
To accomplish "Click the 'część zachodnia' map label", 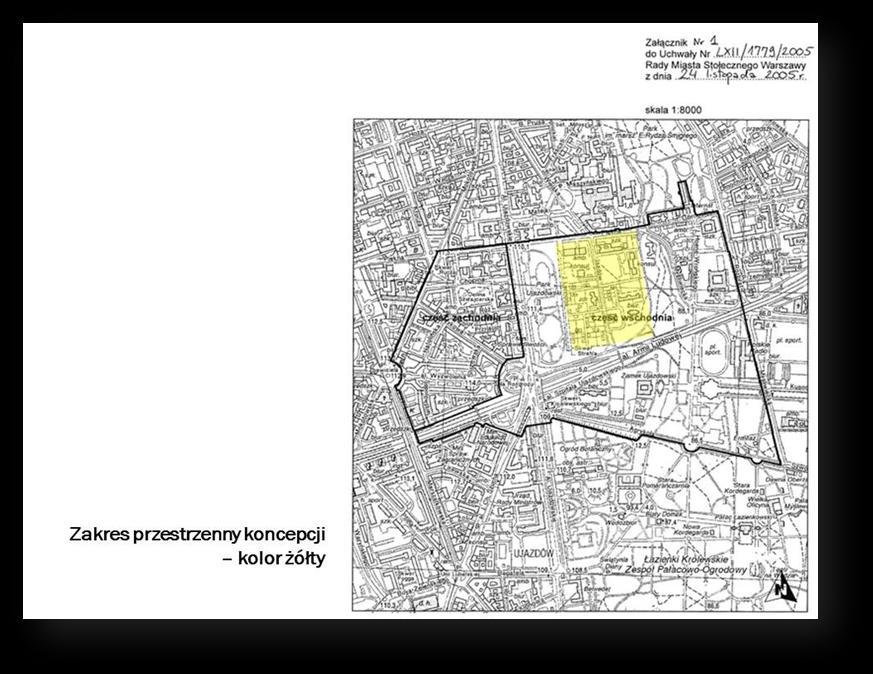I will click(462, 317).
